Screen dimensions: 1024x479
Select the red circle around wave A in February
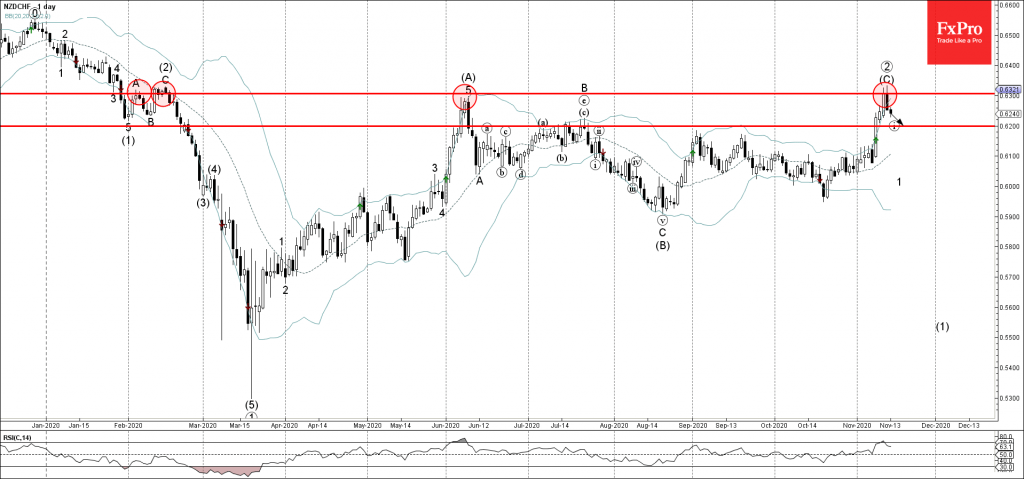(x=138, y=95)
